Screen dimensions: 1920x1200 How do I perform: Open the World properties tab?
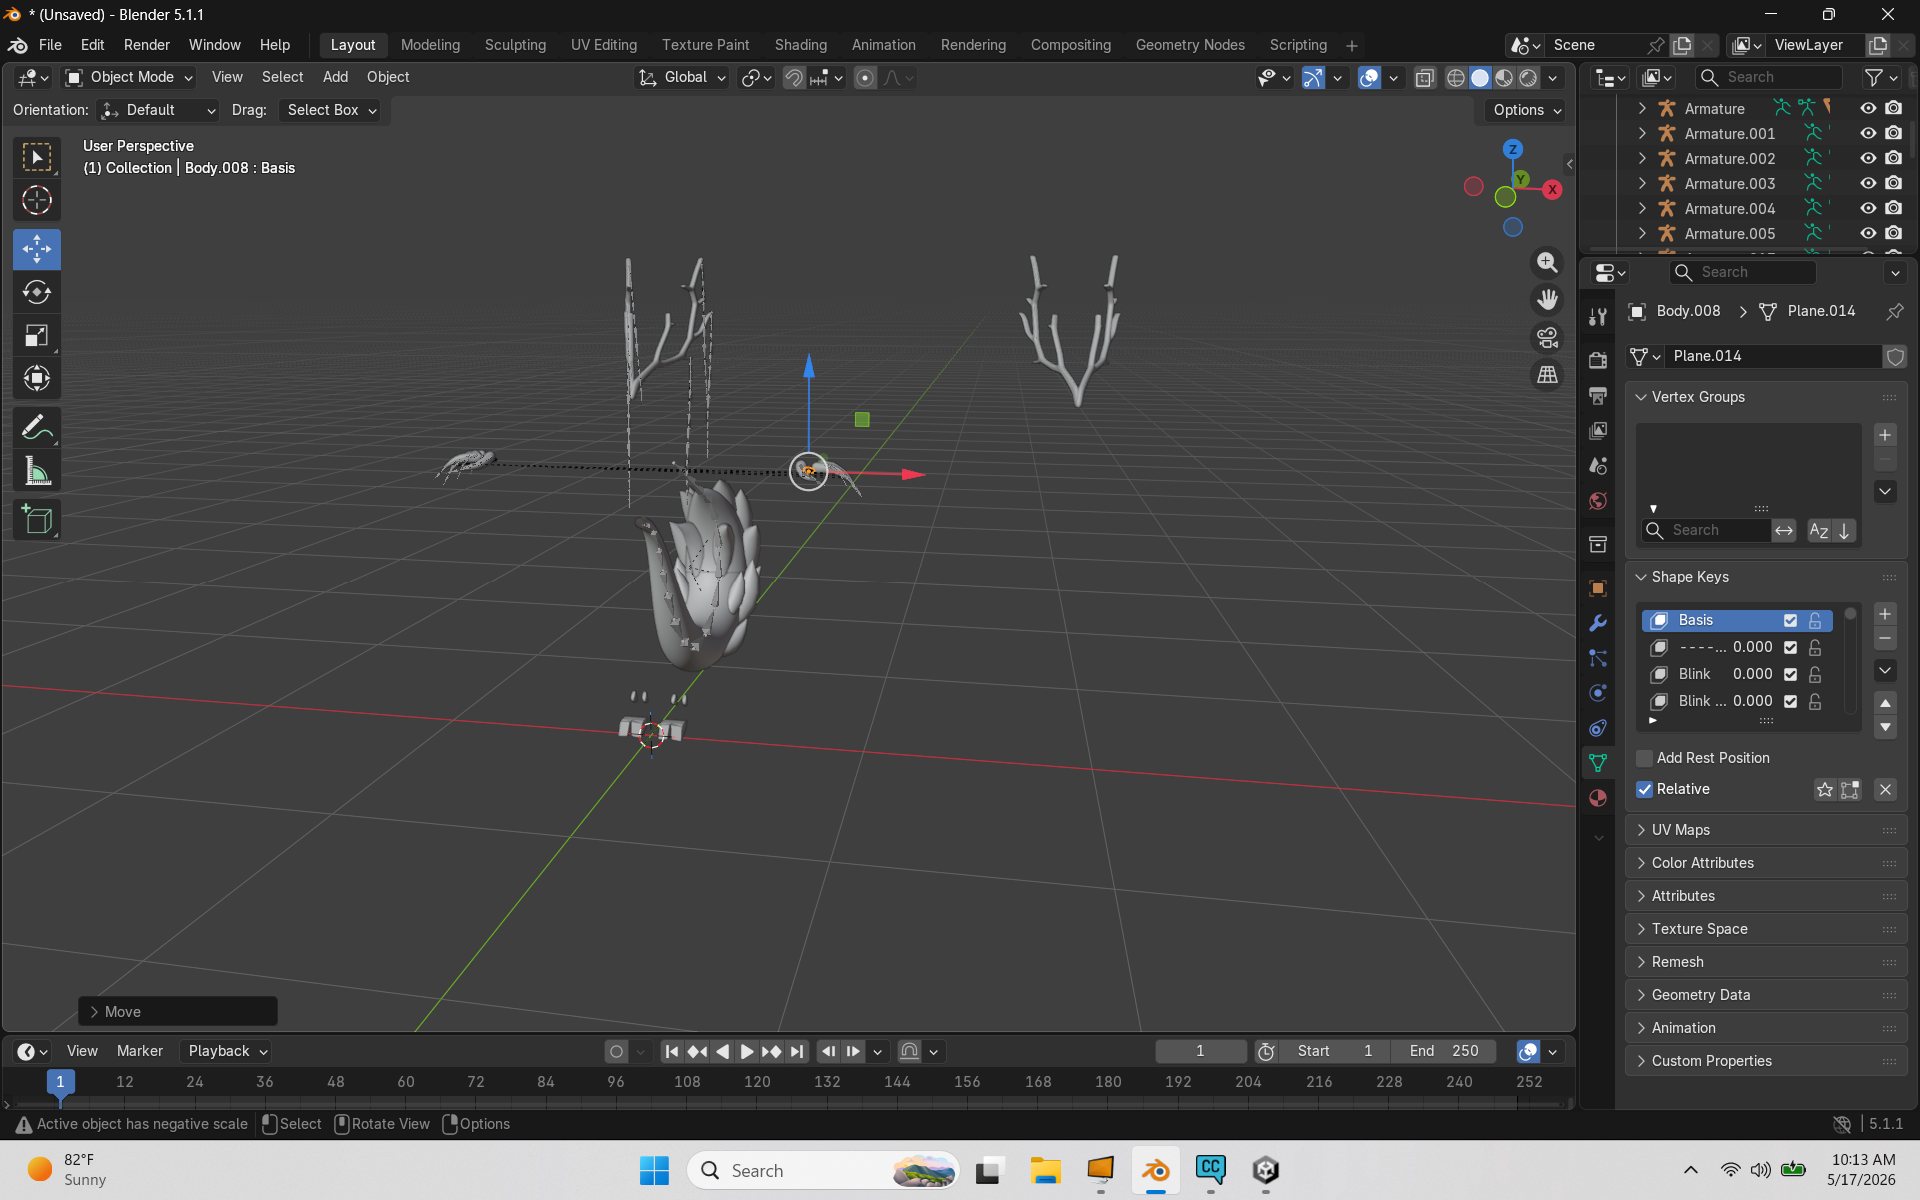click(1598, 501)
